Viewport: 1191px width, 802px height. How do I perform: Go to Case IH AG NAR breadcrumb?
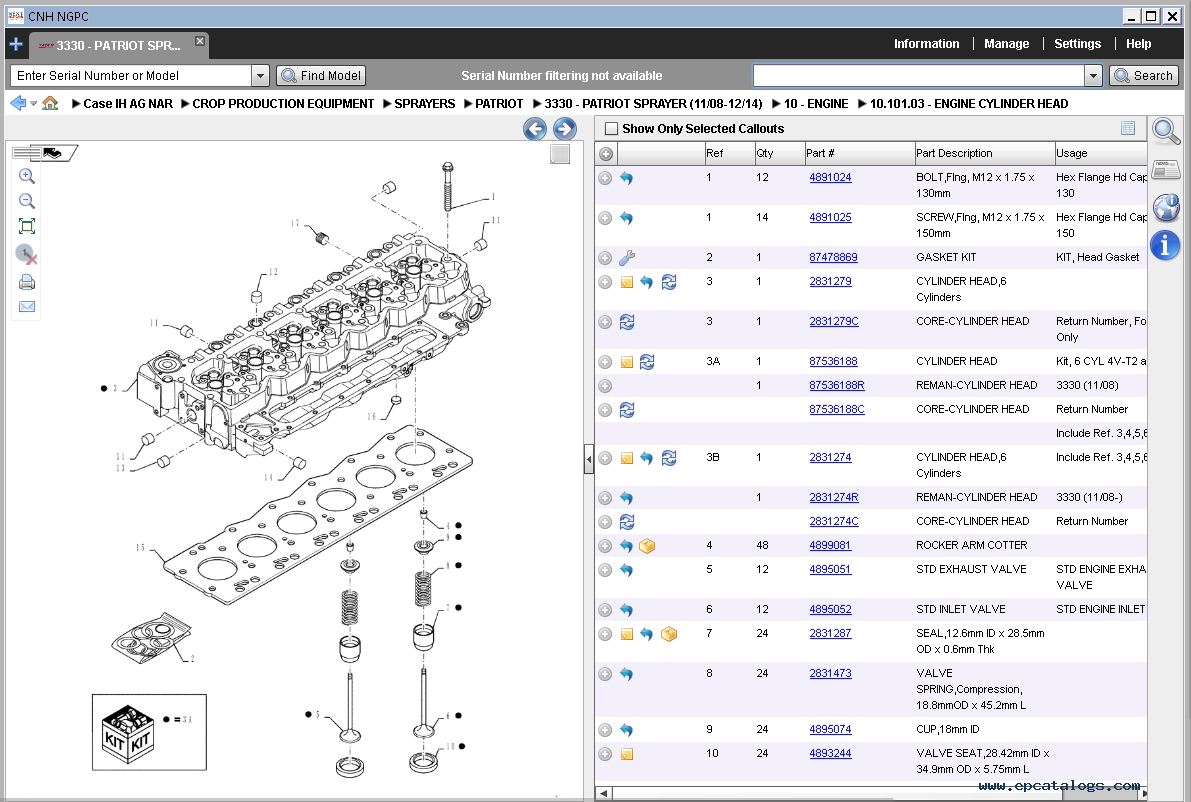[128, 103]
